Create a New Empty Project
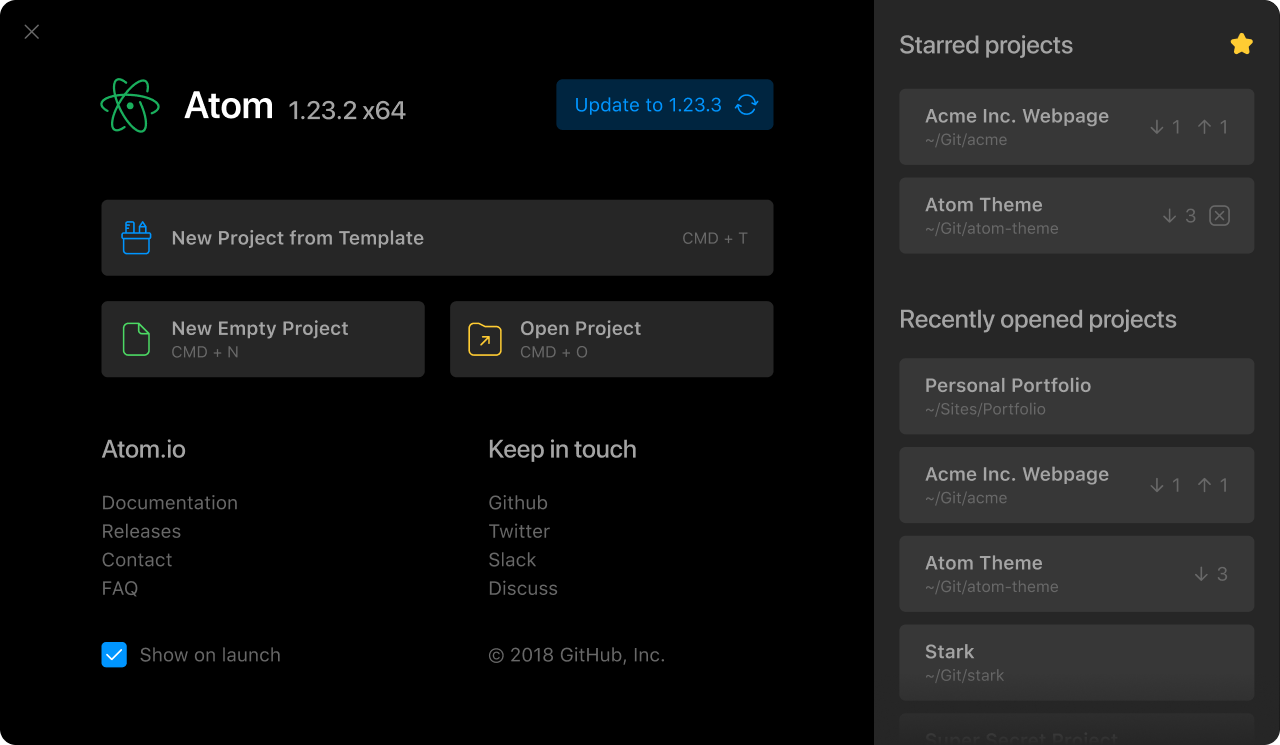1280x745 pixels. point(263,339)
